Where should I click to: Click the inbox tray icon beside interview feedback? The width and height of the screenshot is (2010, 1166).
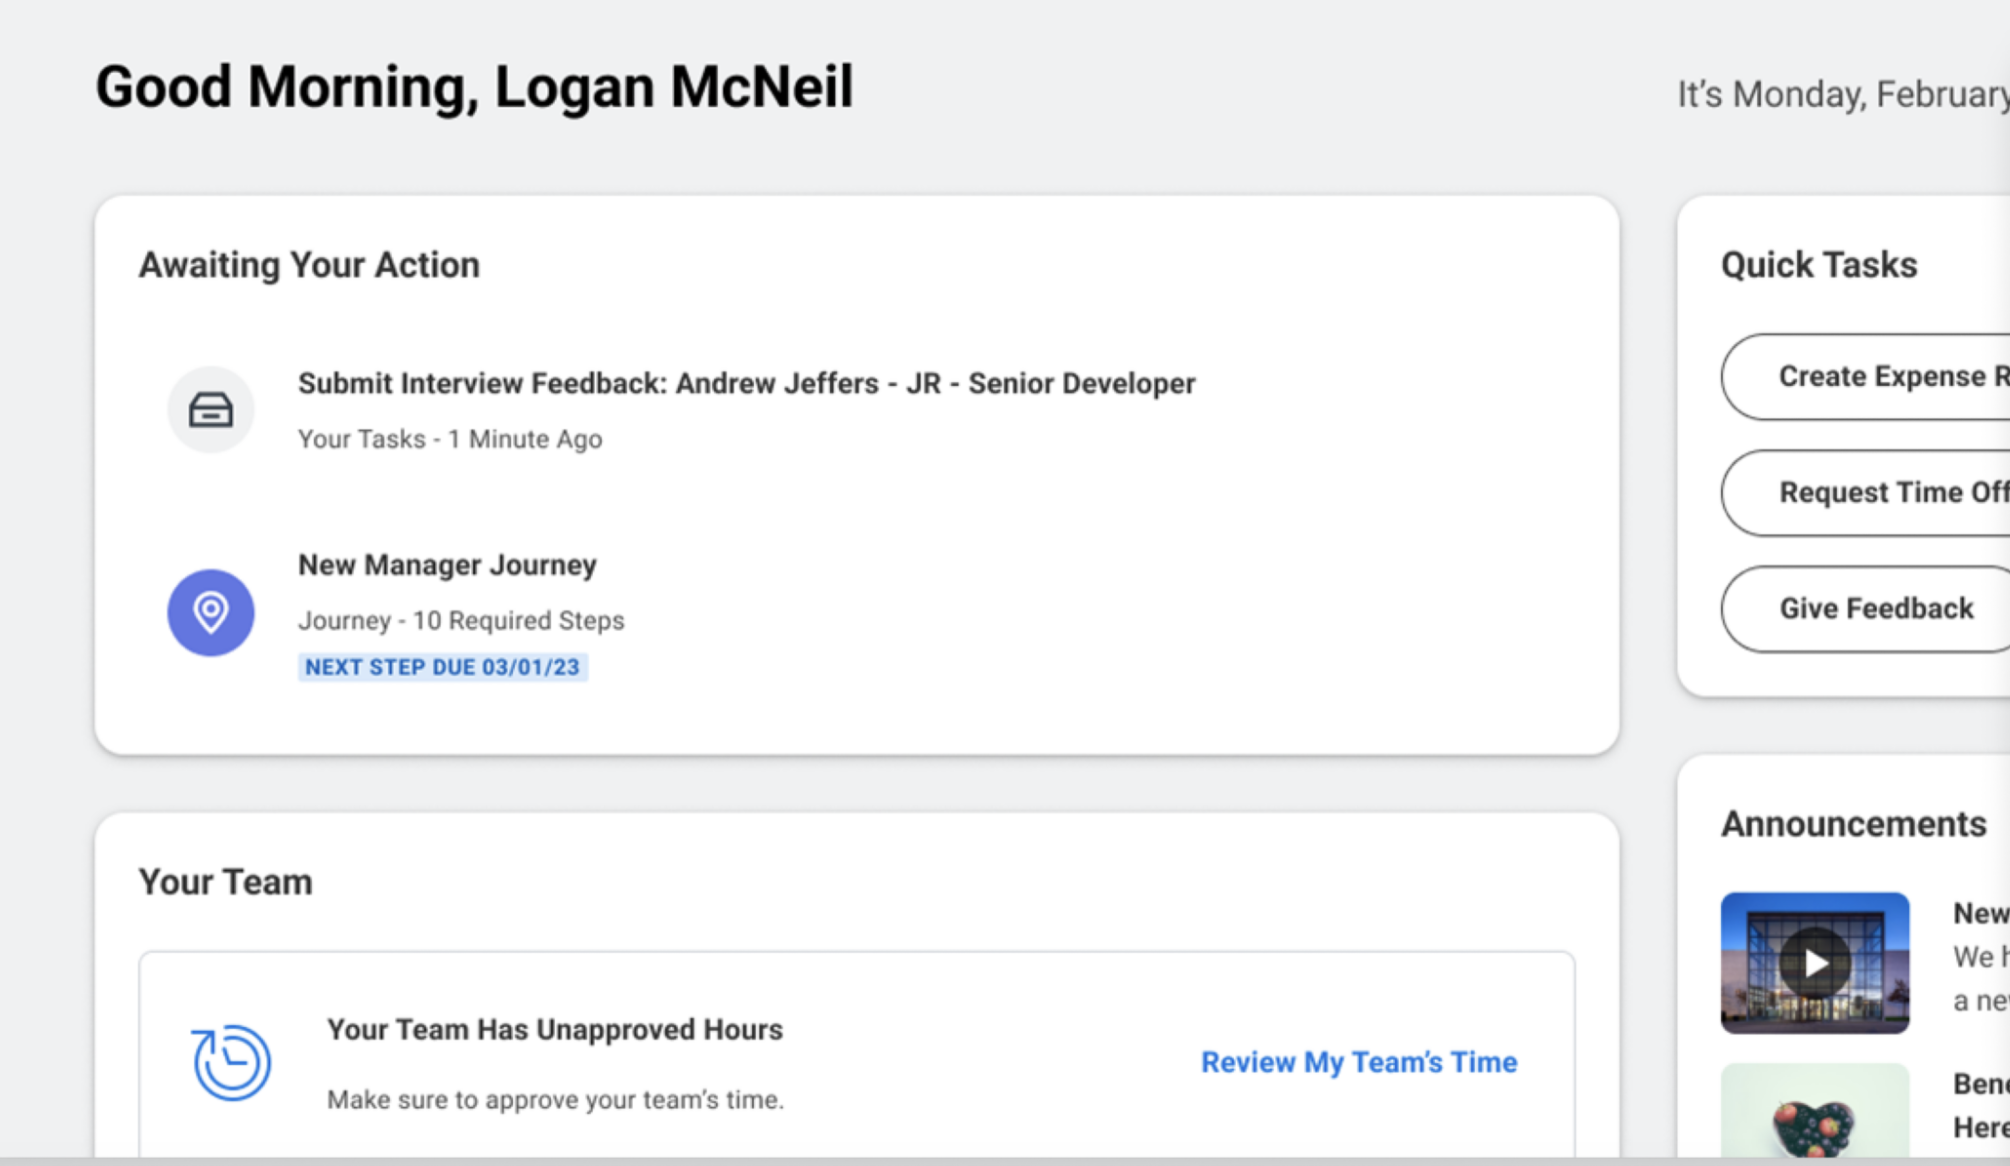(210, 410)
